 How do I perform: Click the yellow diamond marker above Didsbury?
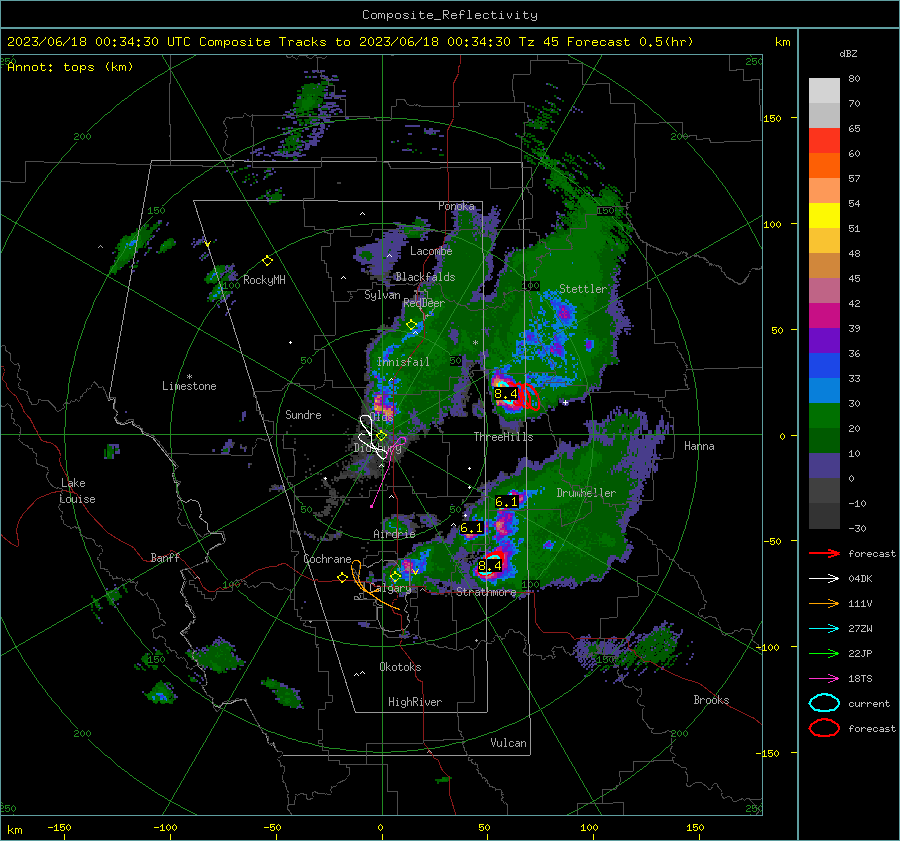coord(382,436)
